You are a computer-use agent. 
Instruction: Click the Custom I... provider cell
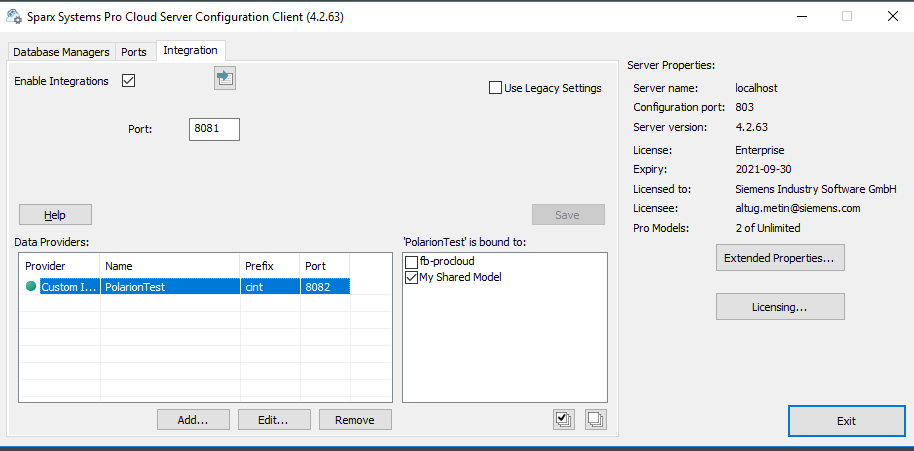point(69,287)
